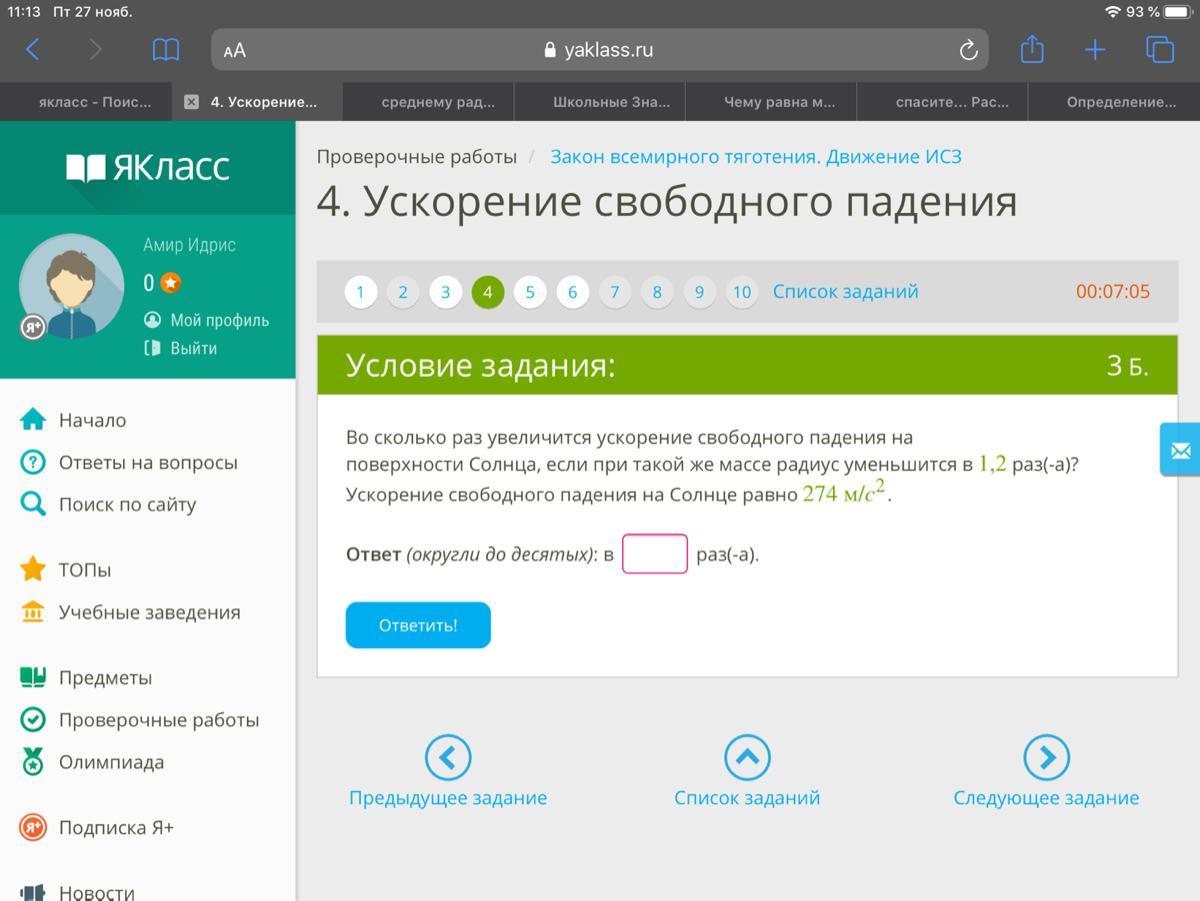Go to next task arrow icon

click(1046, 758)
